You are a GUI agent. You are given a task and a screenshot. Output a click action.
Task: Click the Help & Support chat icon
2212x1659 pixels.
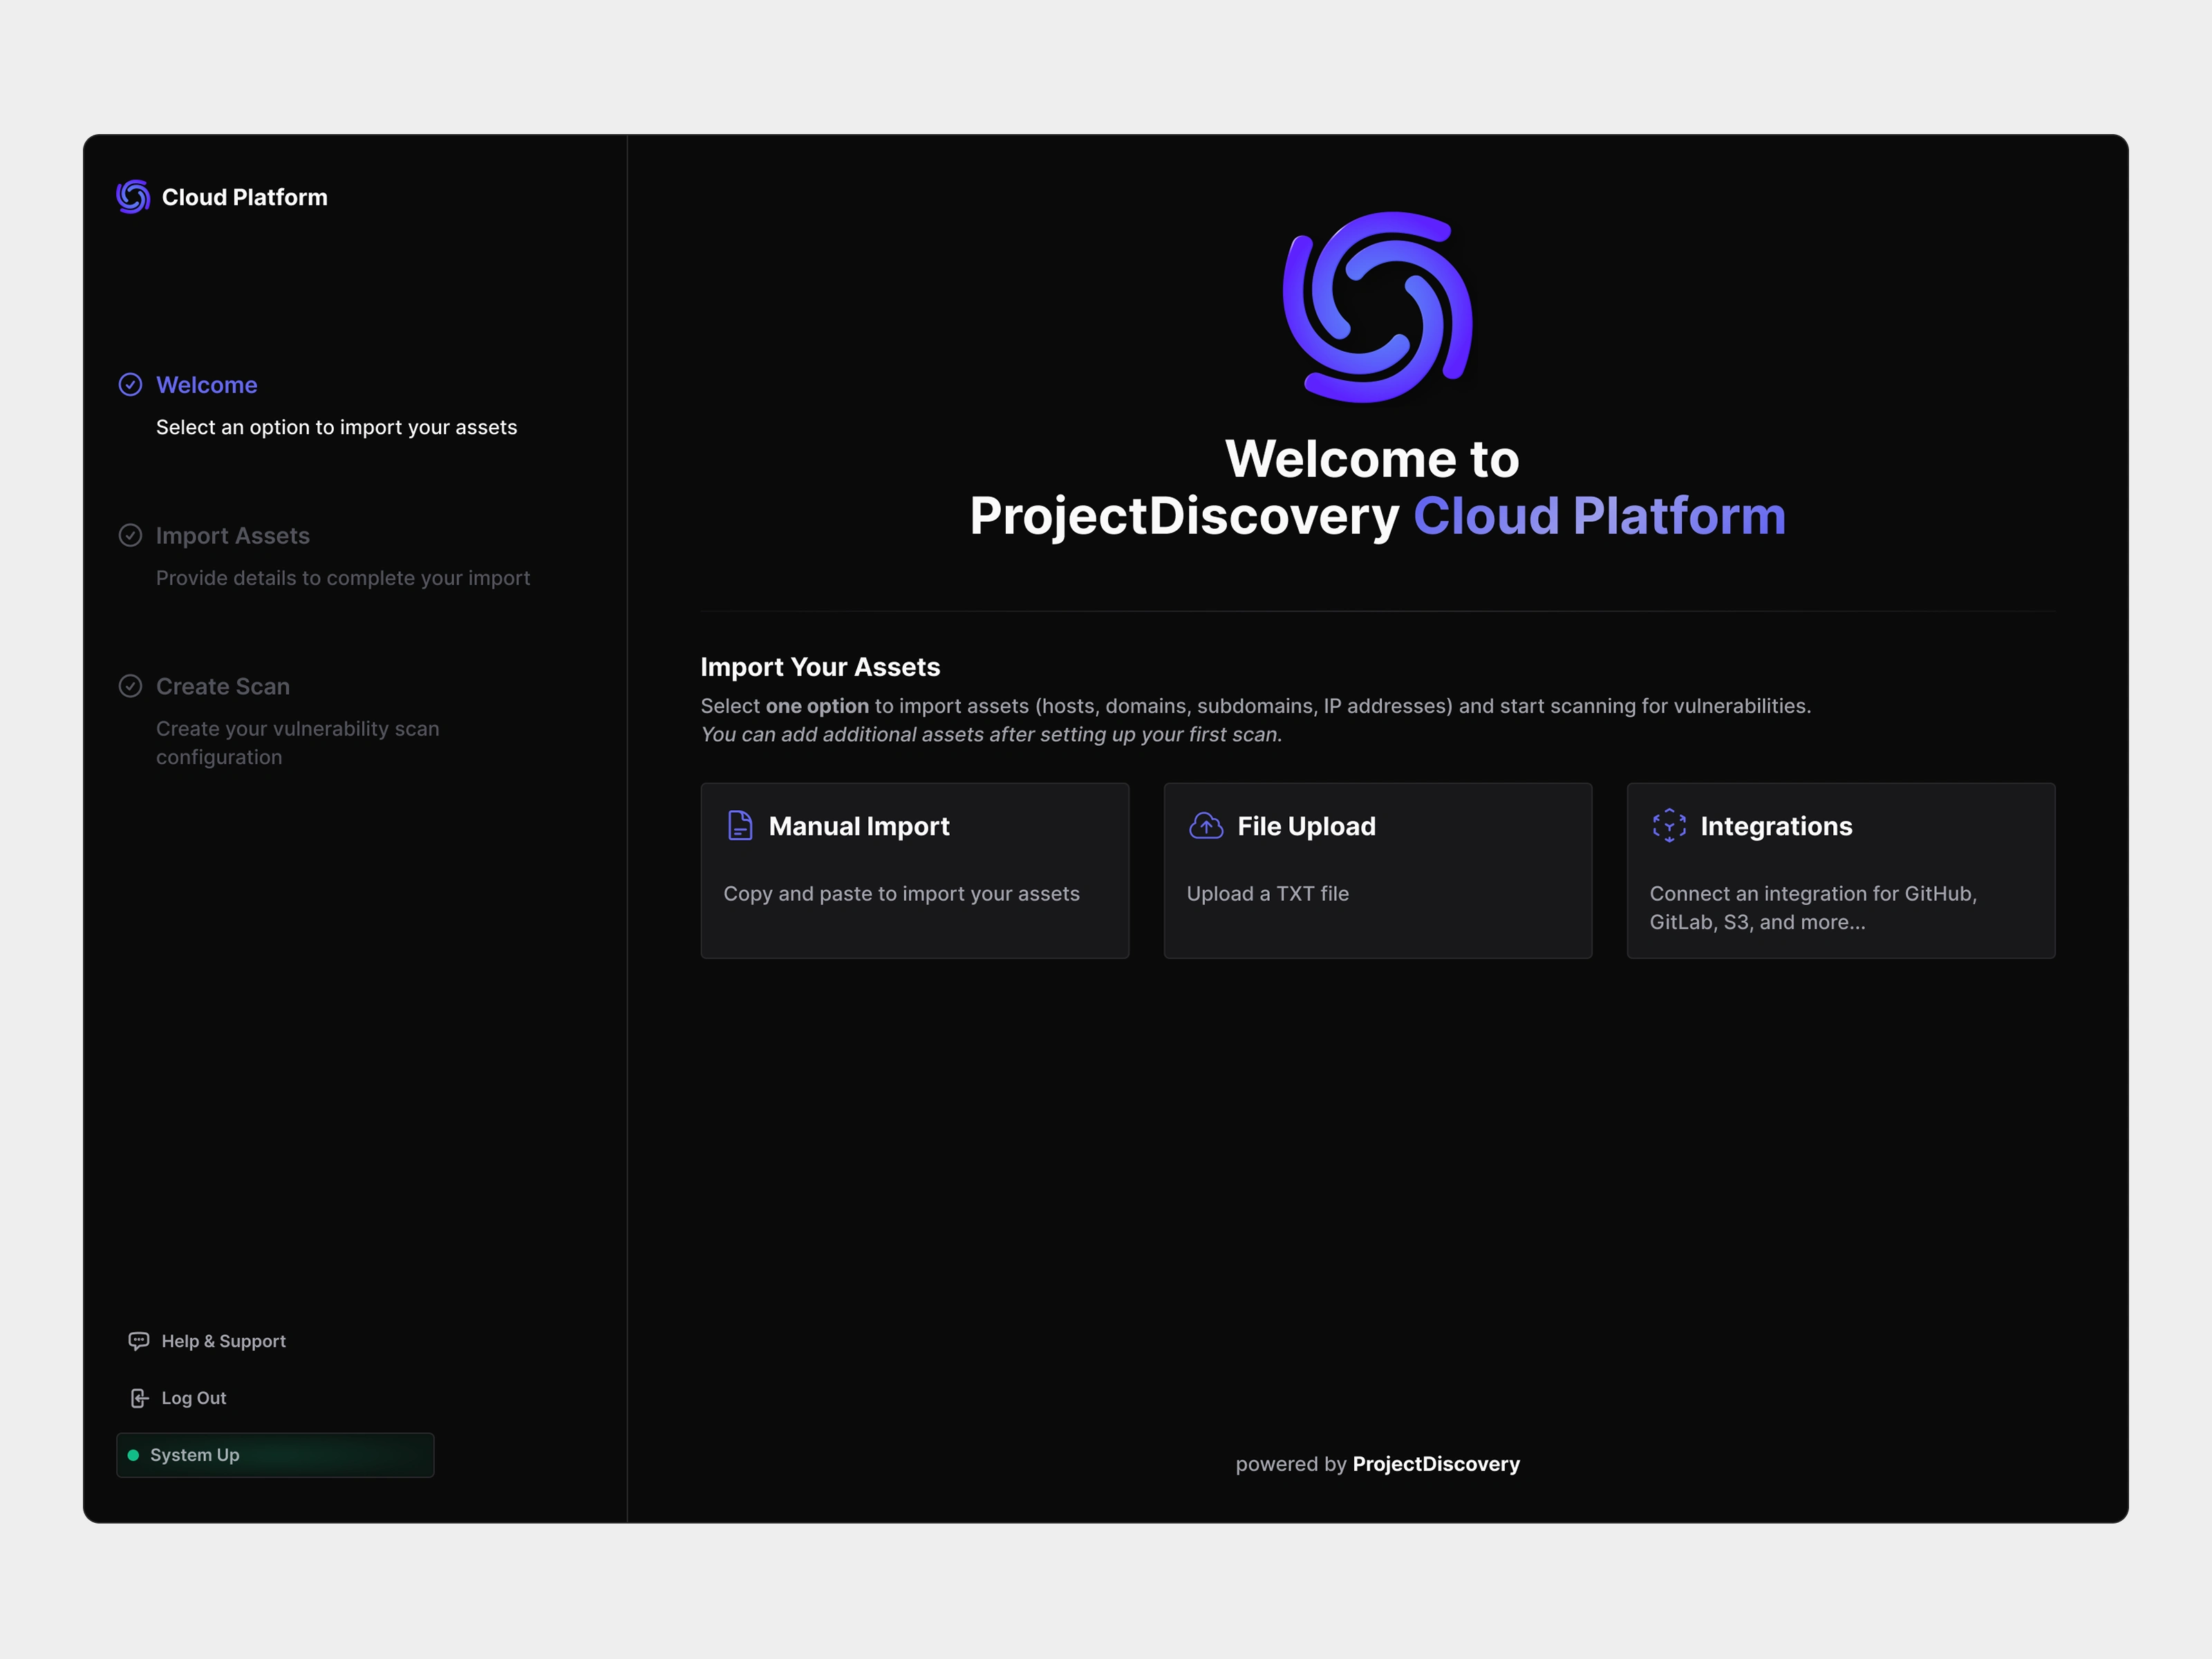coord(139,1341)
